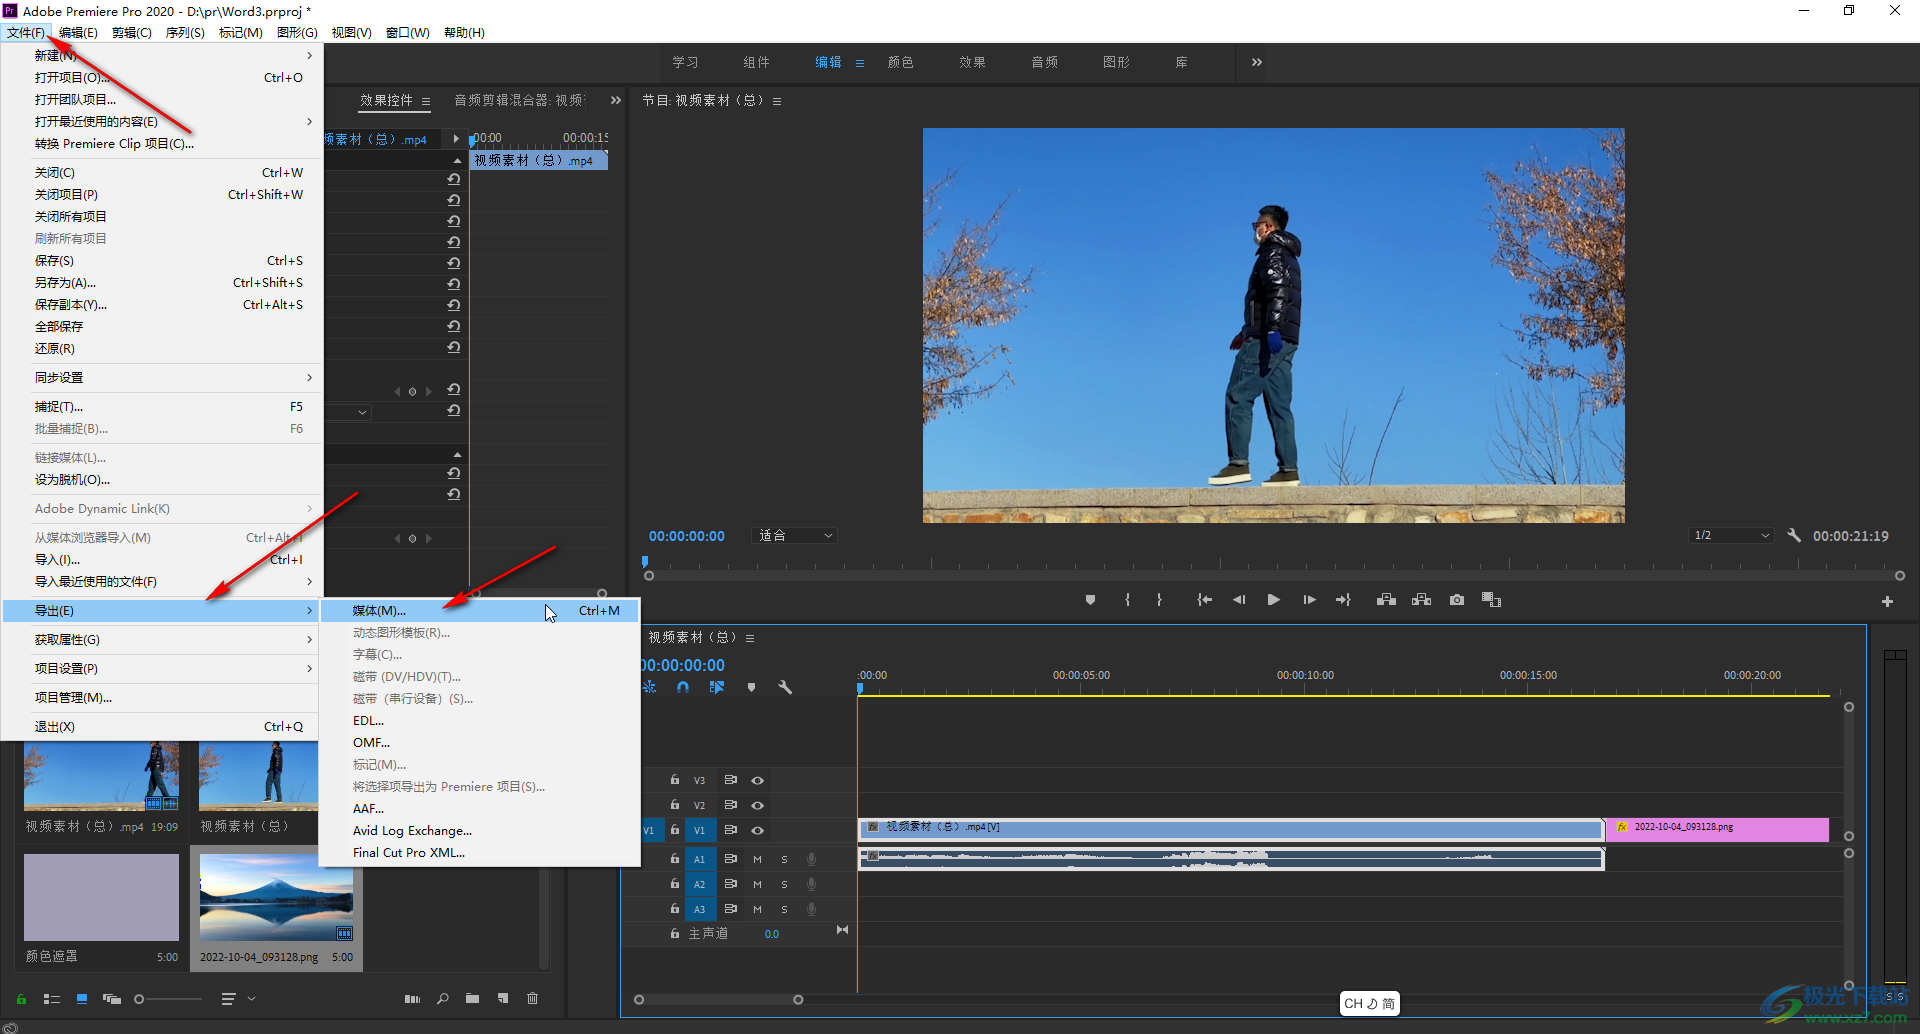Choose EDL... in export submenu
The height and width of the screenshot is (1034, 1920).
click(x=480, y=721)
